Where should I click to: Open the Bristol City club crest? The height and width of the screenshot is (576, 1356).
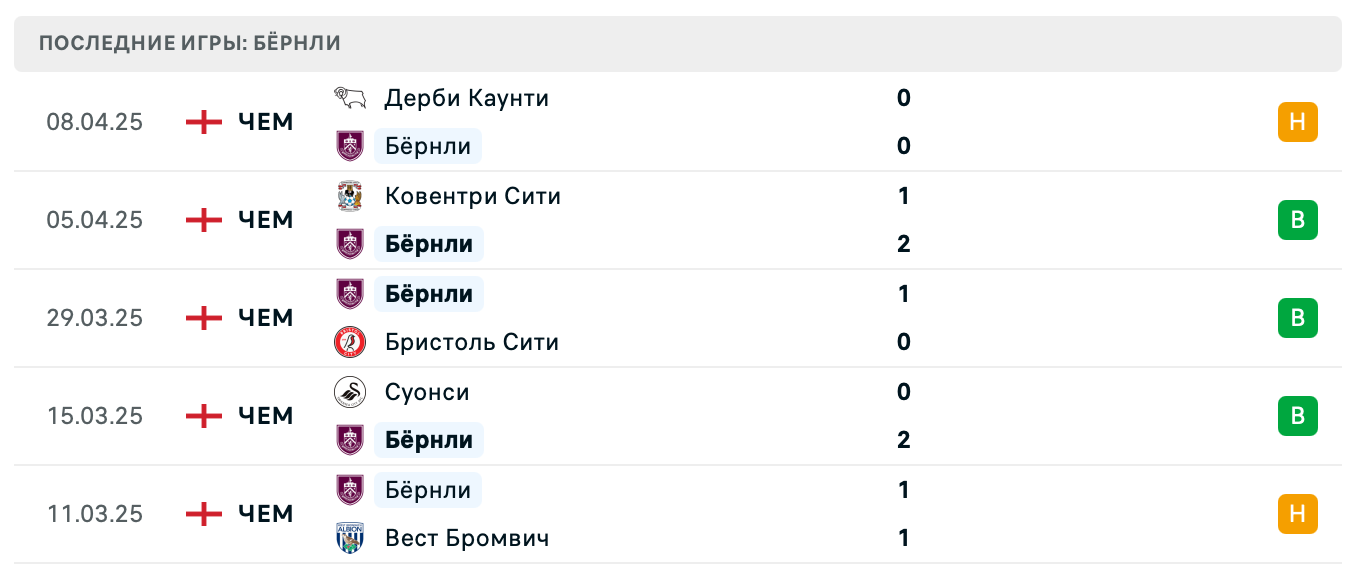351,341
